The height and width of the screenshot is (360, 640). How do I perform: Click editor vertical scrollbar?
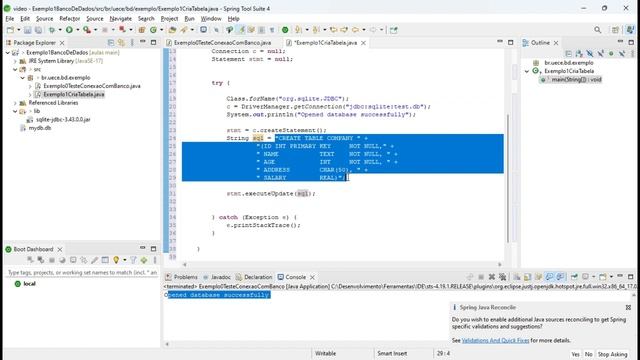(508, 178)
